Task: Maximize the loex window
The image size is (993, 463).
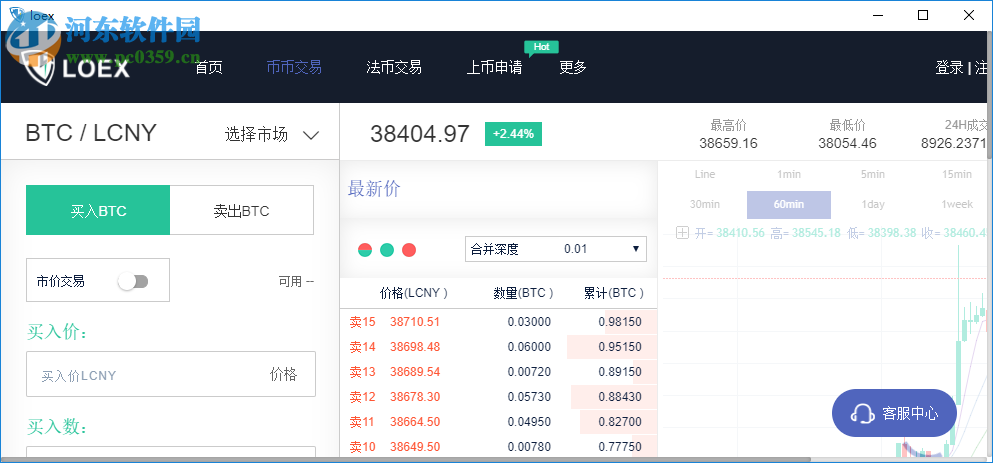Action: [923, 15]
